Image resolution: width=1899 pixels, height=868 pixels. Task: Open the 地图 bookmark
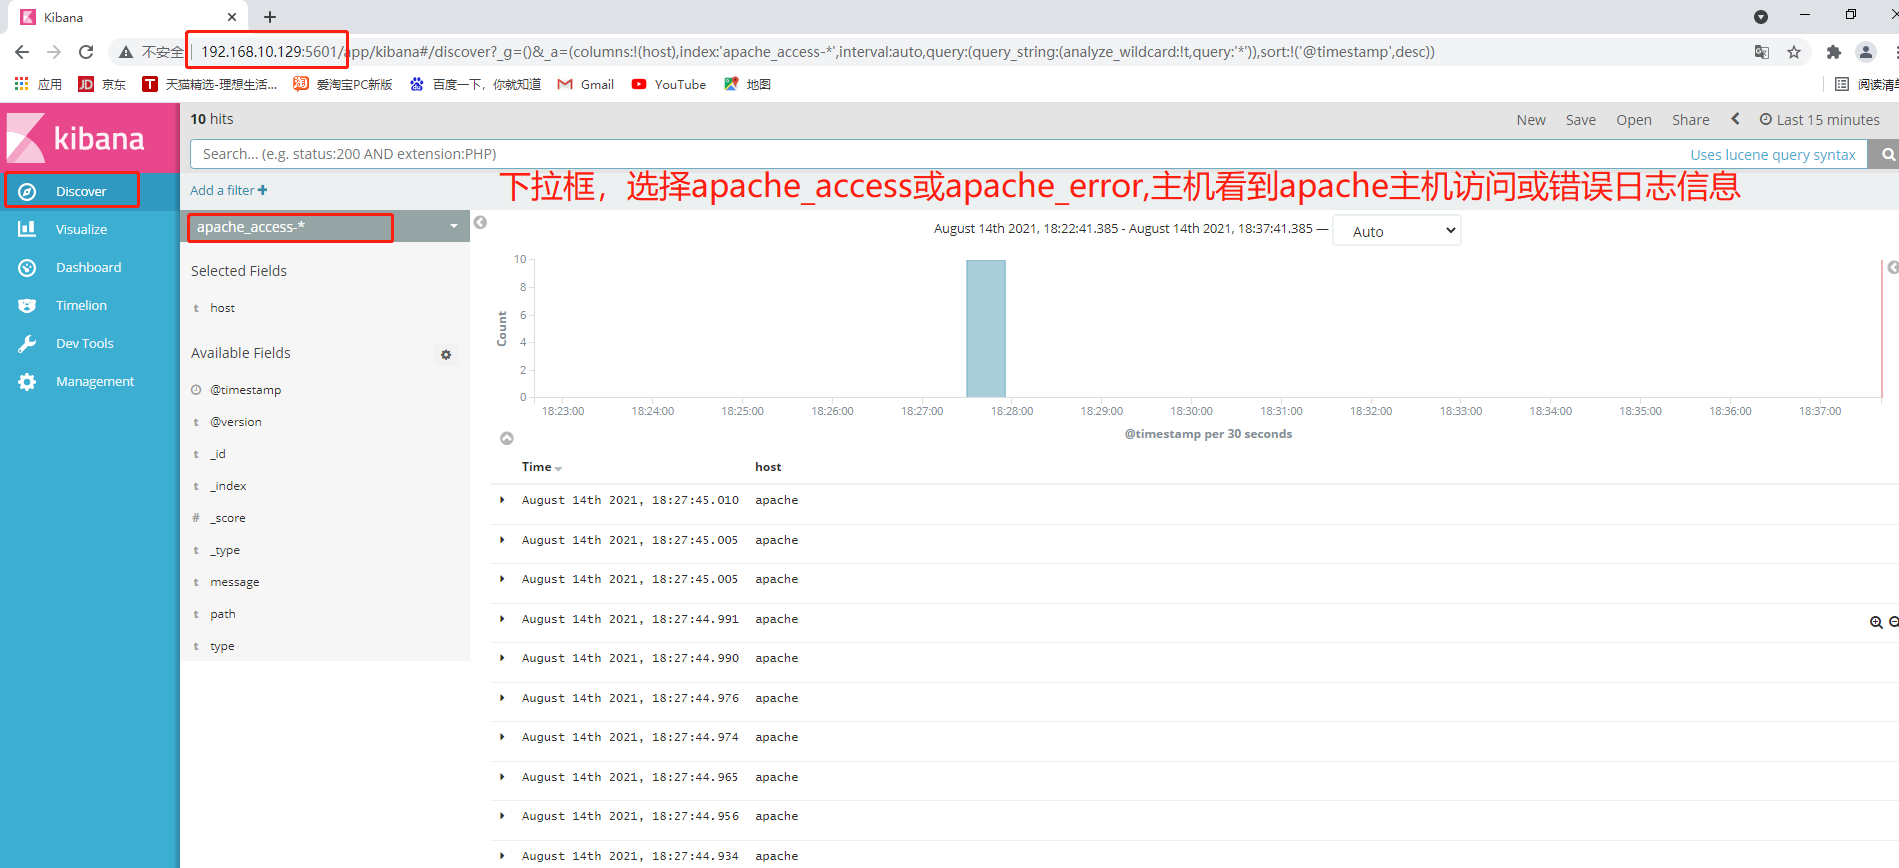tap(747, 85)
